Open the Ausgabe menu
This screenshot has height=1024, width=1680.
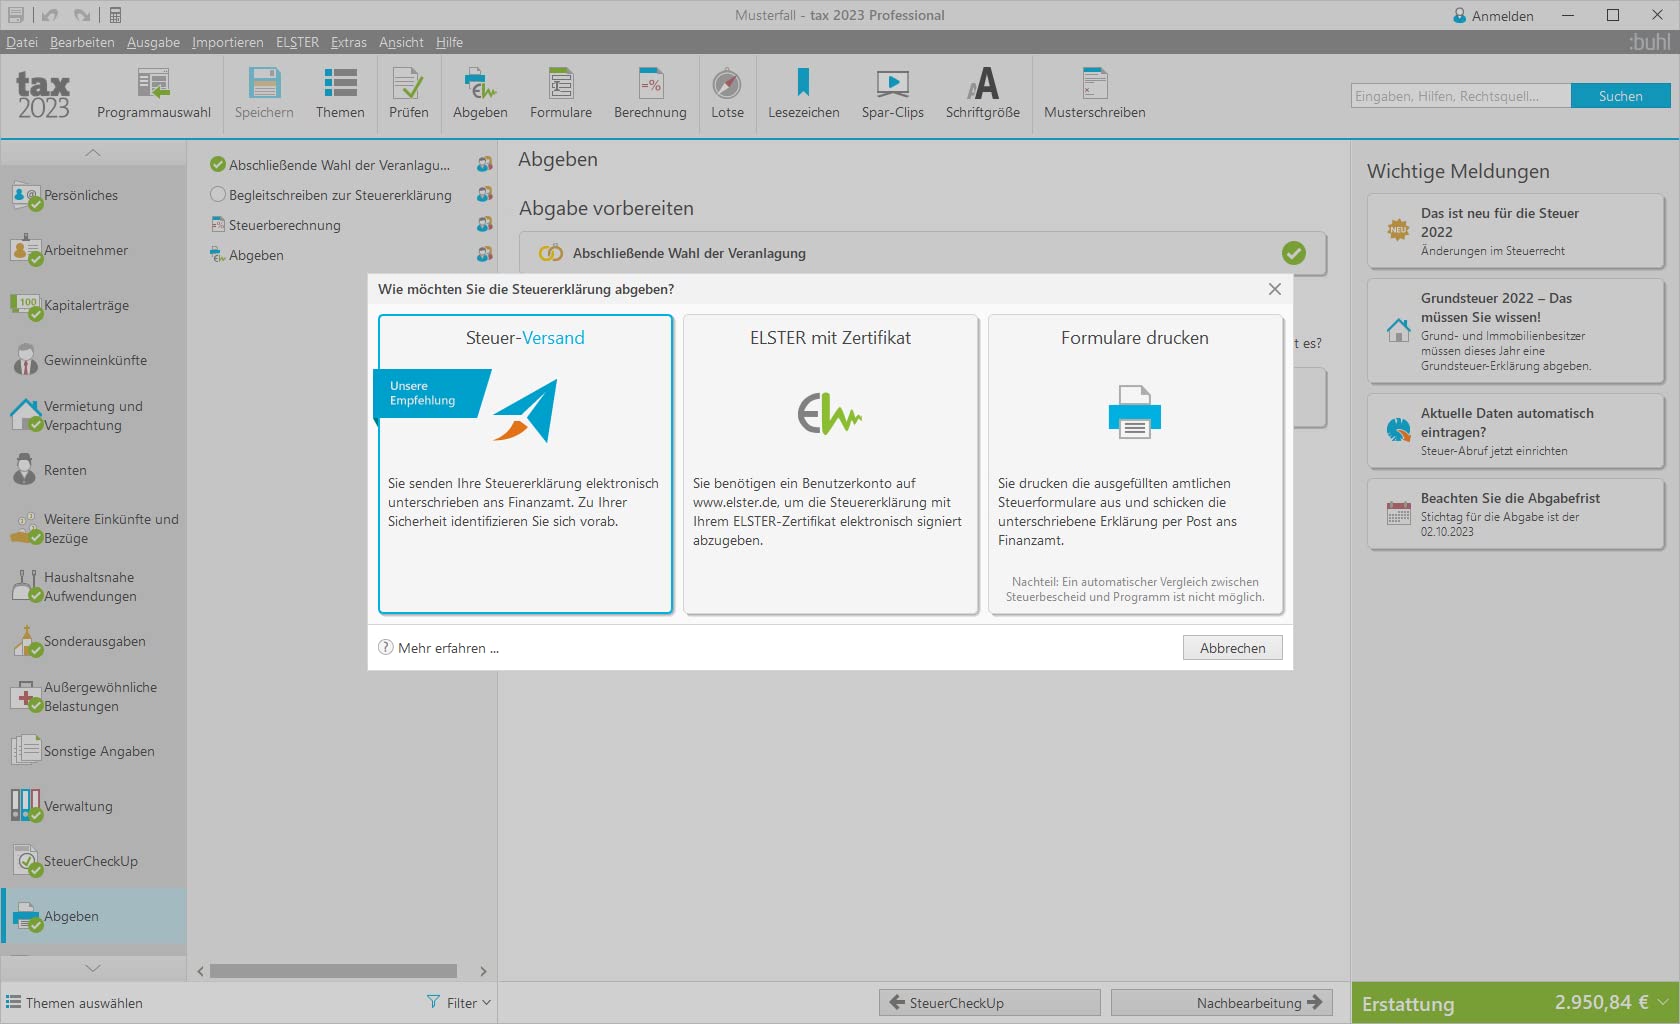pyautogui.click(x=153, y=42)
